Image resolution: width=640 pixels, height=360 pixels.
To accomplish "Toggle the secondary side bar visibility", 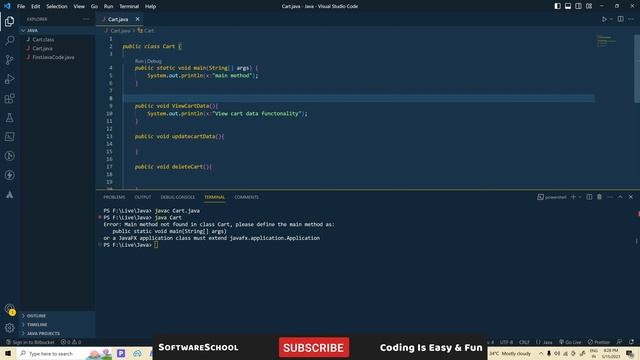I will pyautogui.click(x=578, y=6).
